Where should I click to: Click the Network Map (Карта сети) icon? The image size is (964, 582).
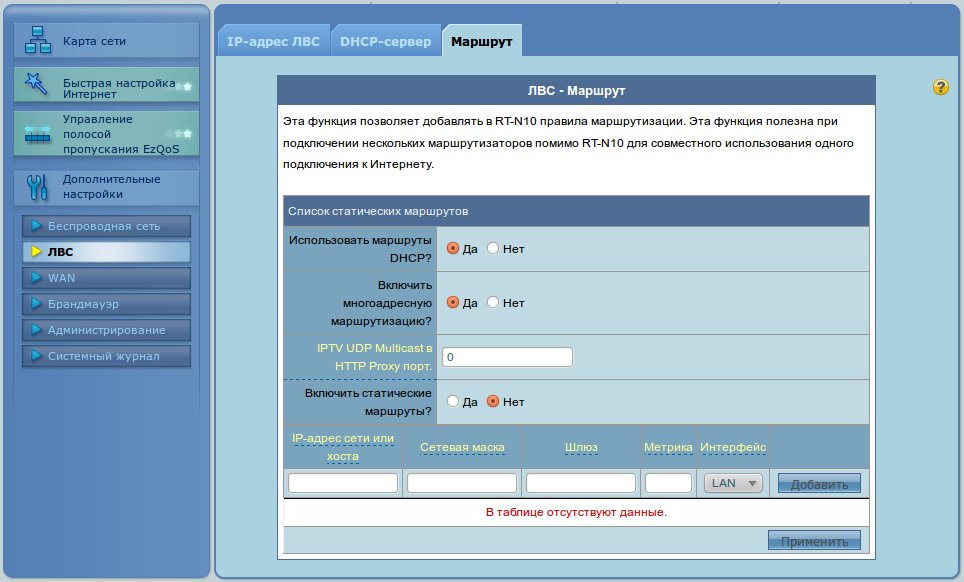pyautogui.click(x=38, y=42)
